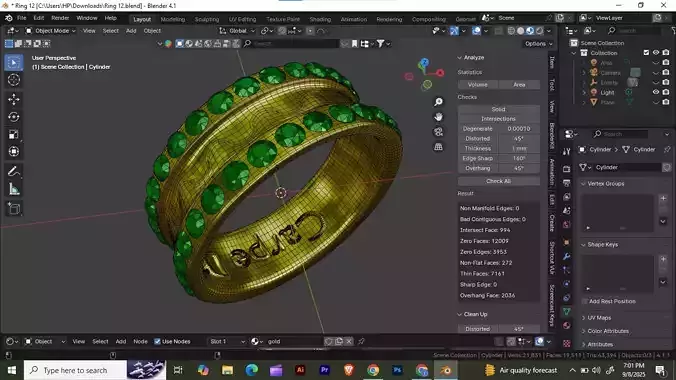Open the Object properties orange square tab
676x380 pixels.
566,242
